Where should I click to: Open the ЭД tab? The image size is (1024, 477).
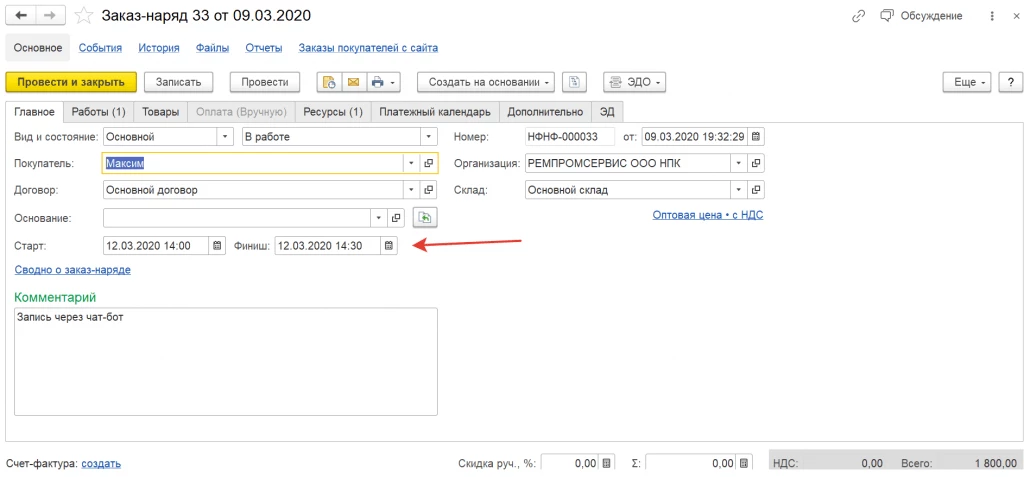(607, 112)
